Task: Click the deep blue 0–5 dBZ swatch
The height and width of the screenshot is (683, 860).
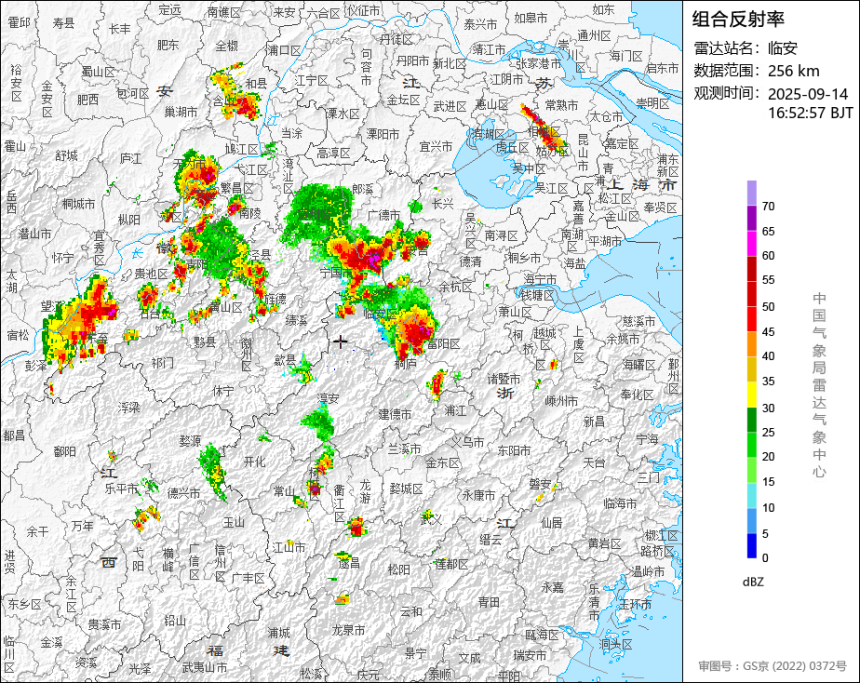Action: pyautogui.click(x=752, y=546)
